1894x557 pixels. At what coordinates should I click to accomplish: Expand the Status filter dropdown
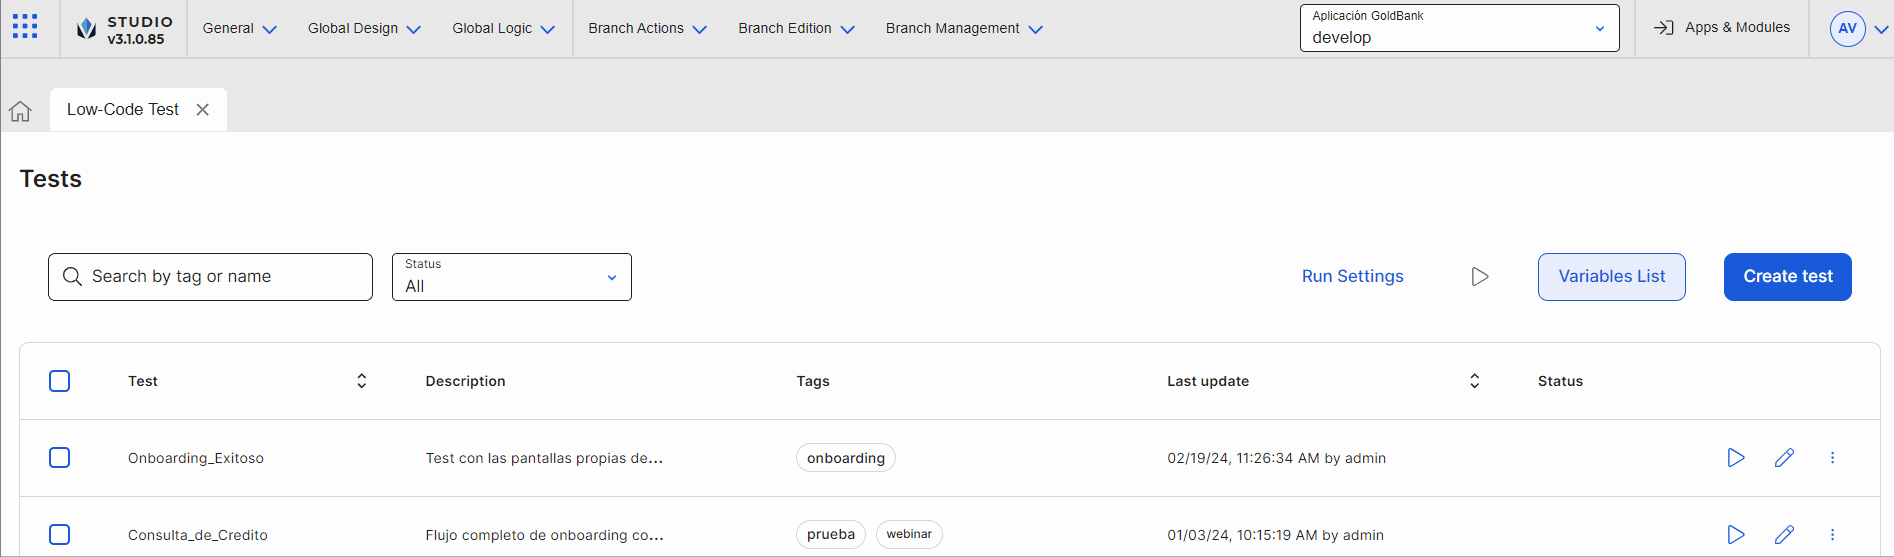point(511,277)
